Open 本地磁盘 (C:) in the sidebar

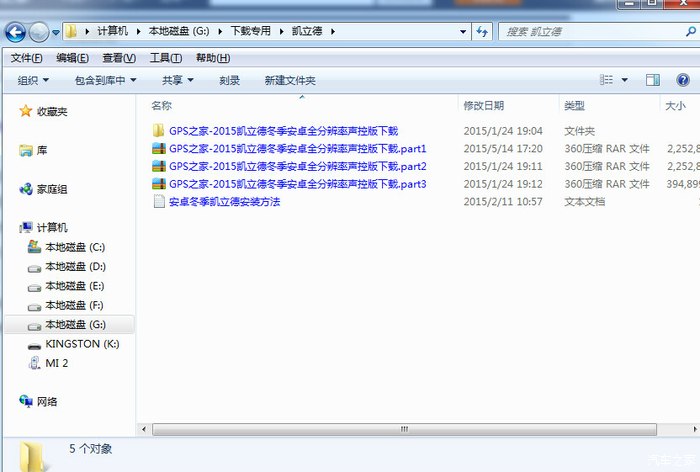(75, 247)
